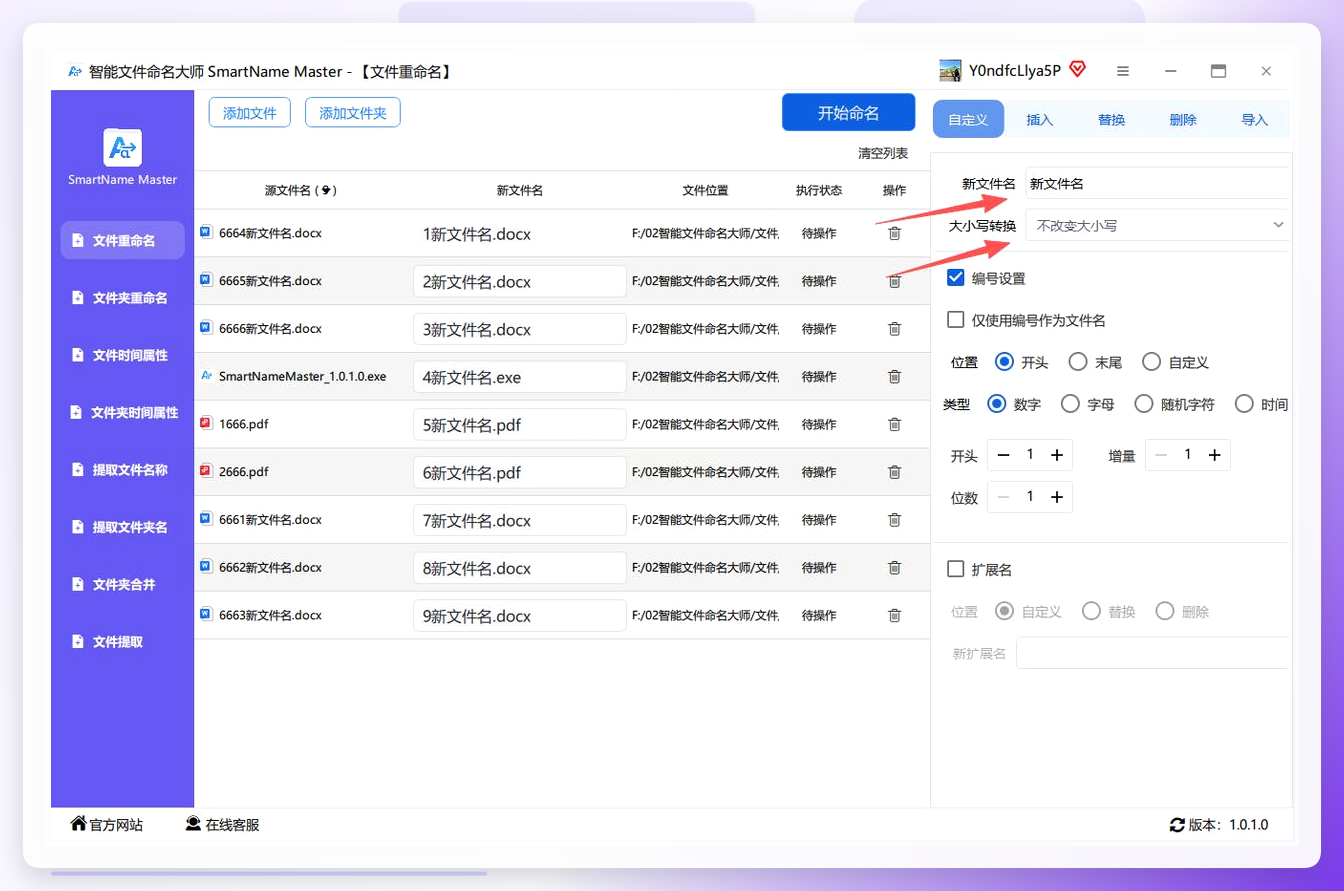Image resolution: width=1344 pixels, height=891 pixels.
Task: Edit the new name field 4新文件名.exe
Action: pyautogui.click(x=520, y=377)
